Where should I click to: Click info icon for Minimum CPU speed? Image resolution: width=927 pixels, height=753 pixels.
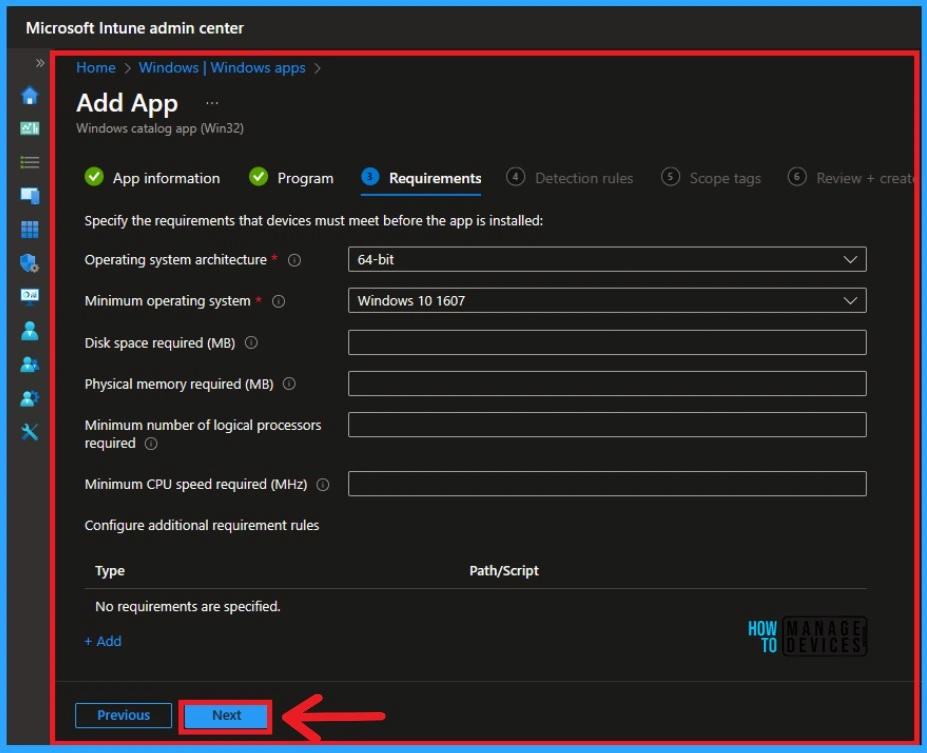323,485
